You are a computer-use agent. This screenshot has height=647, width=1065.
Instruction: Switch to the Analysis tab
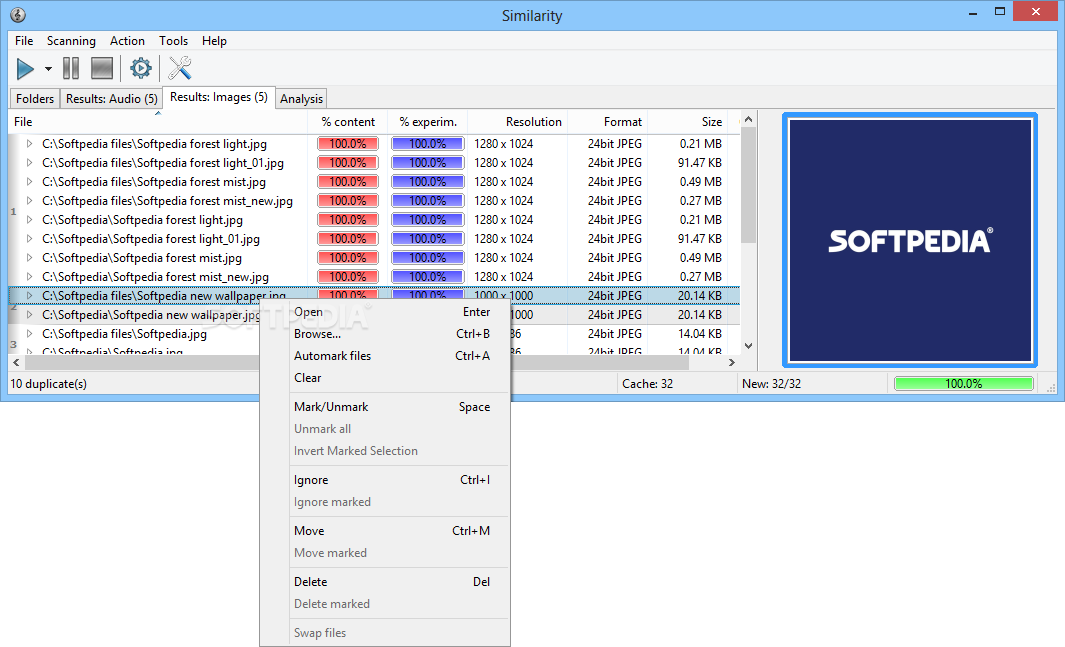click(x=301, y=98)
